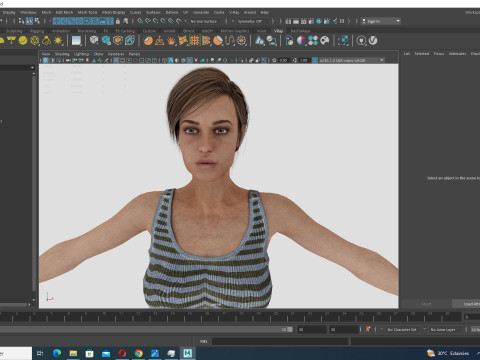Viewport: 480px width, 360px height.
Task: Open the Mesh Tools menu
Action: (x=87, y=12)
